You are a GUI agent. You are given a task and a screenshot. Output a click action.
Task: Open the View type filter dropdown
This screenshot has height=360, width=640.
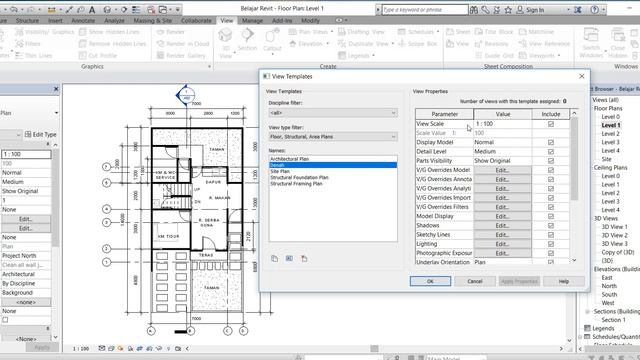333,137
